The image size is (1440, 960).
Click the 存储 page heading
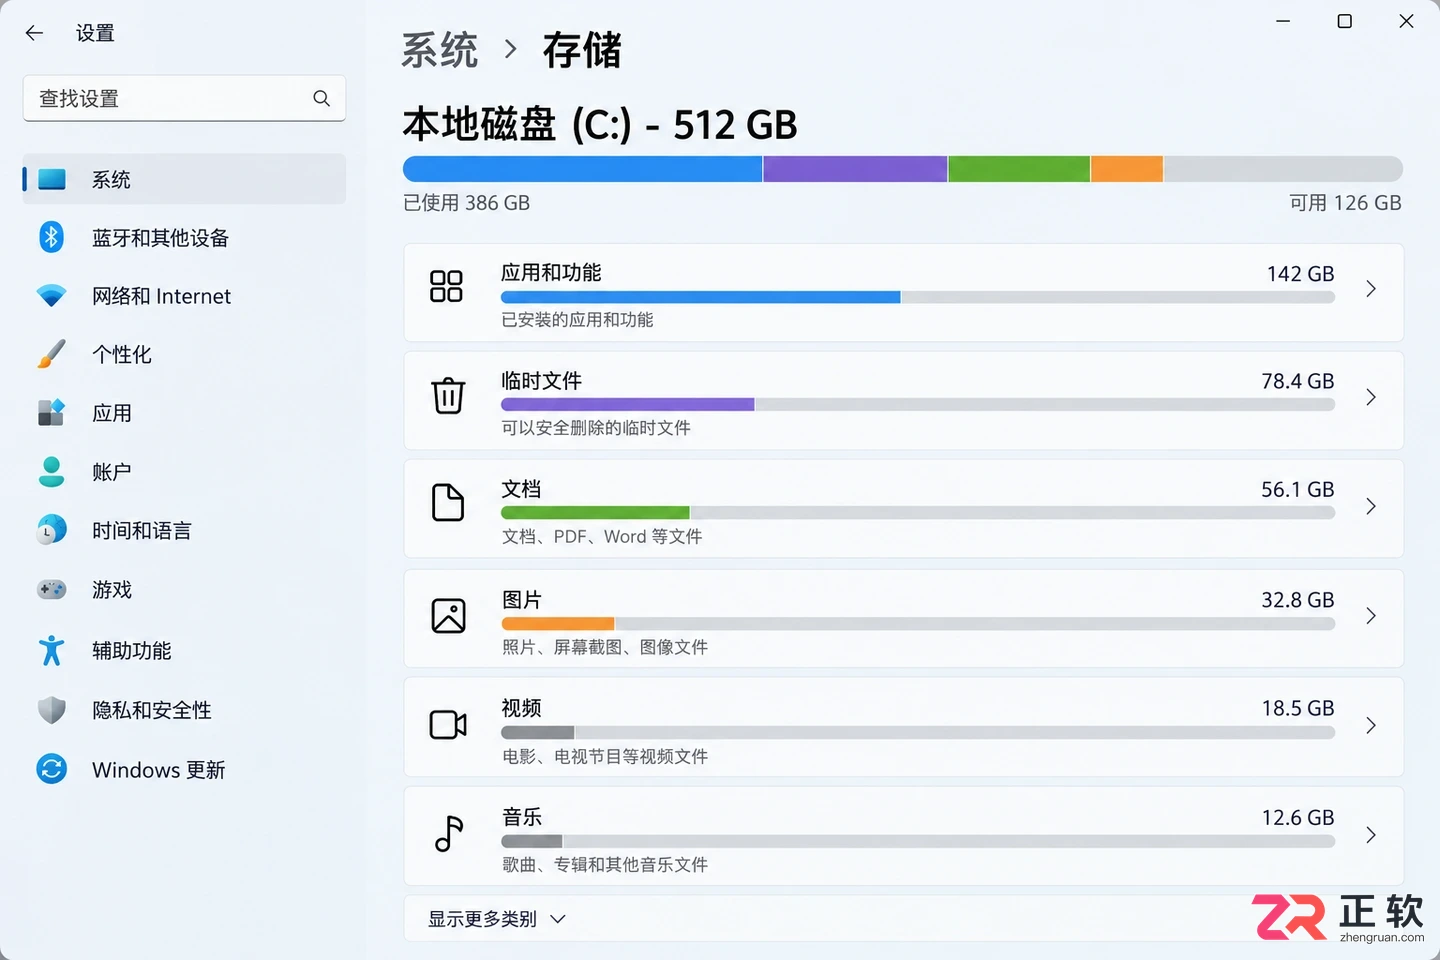(582, 49)
